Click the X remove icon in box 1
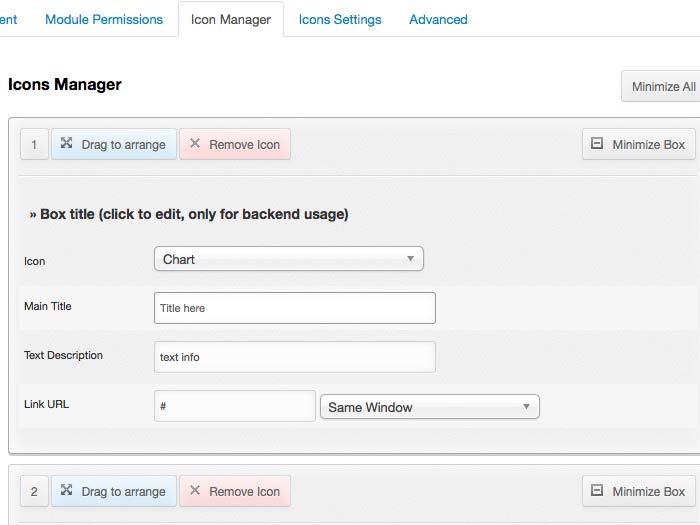This screenshot has width=700, height=525. tap(195, 144)
